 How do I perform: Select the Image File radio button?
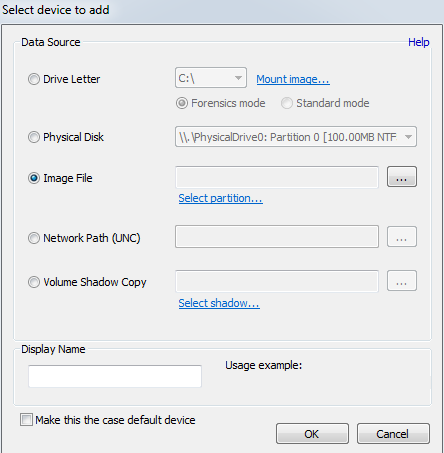pos(34,178)
